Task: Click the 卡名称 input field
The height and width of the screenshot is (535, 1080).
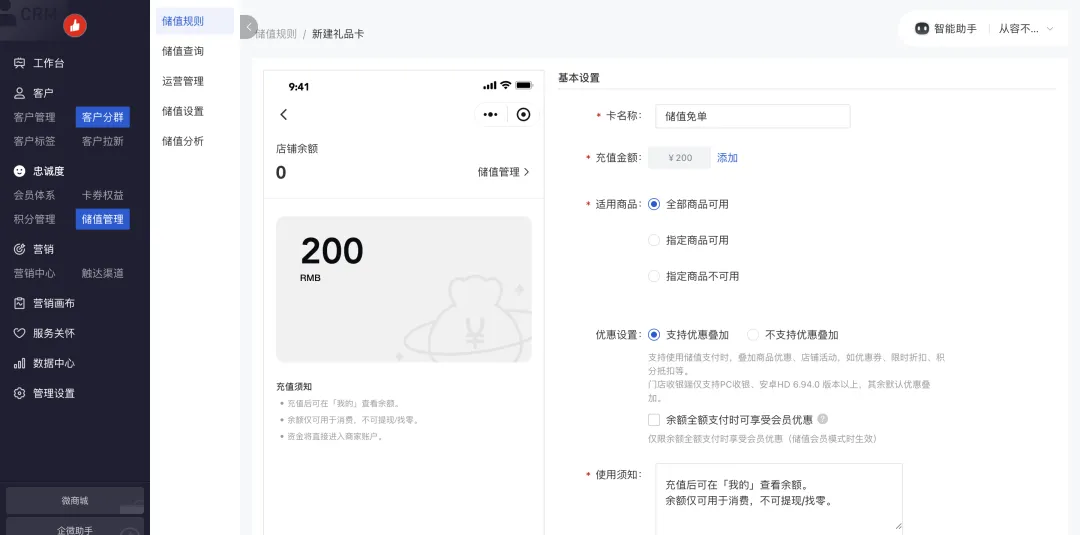Action: click(x=752, y=117)
